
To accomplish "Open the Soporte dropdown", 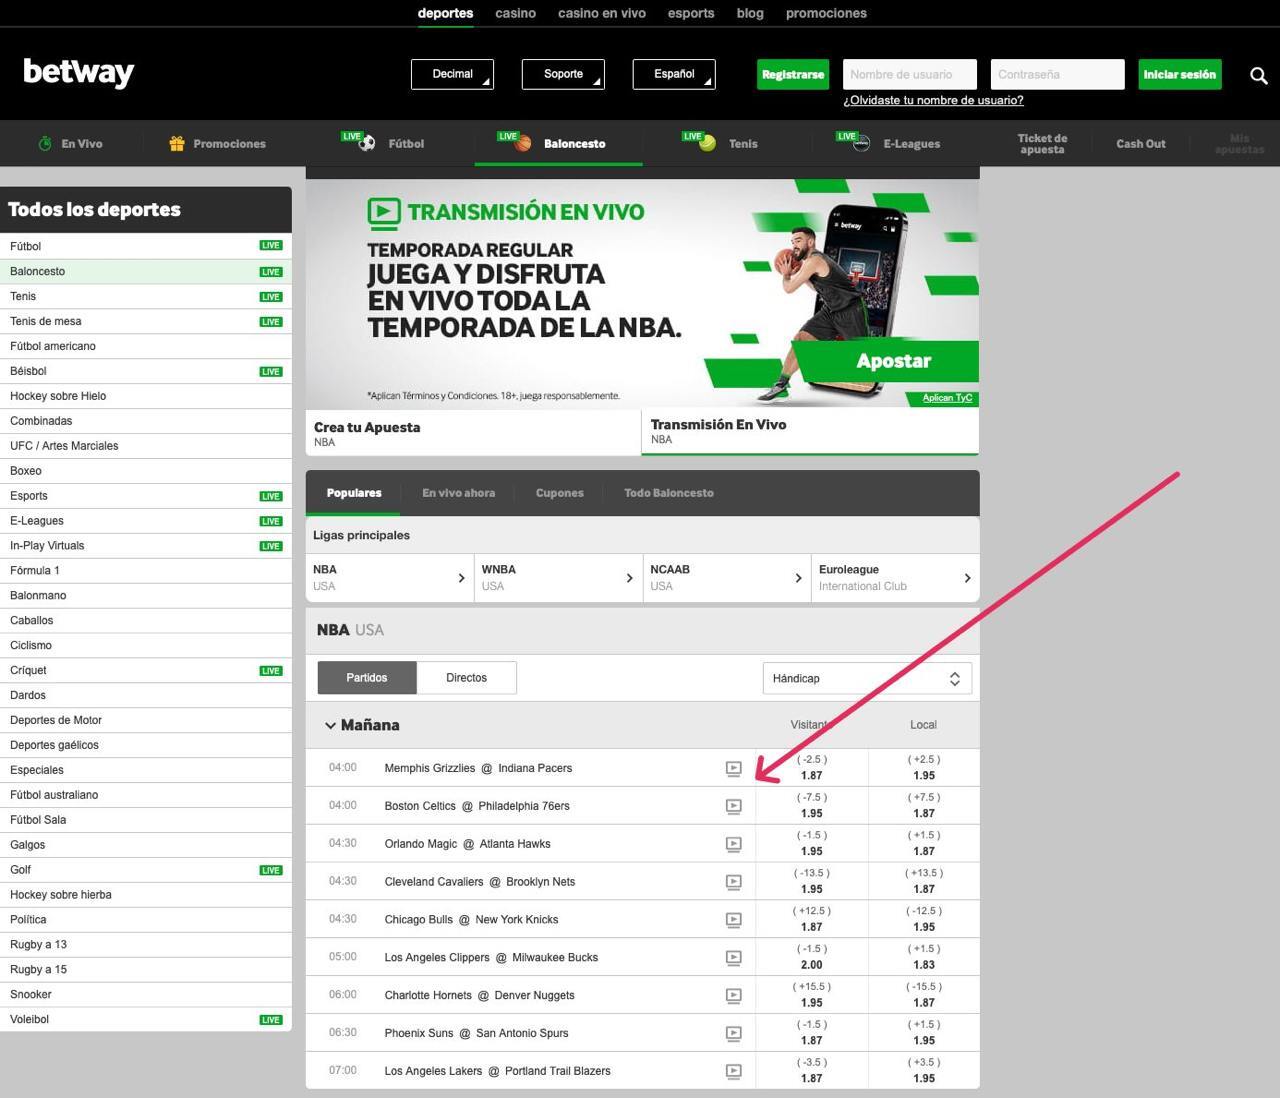I will (x=563, y=74).
